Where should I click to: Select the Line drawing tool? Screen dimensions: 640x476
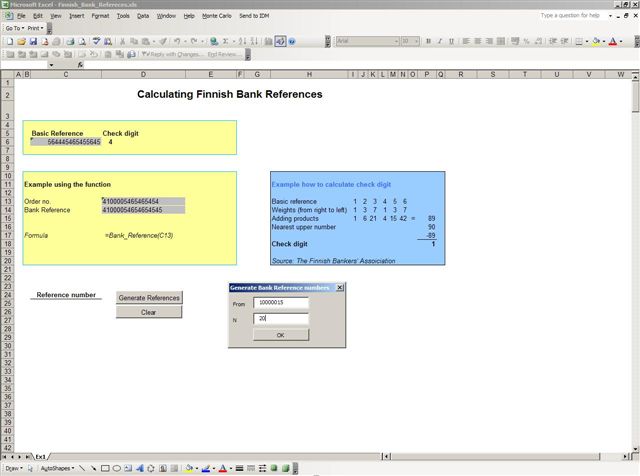[82, 468]
